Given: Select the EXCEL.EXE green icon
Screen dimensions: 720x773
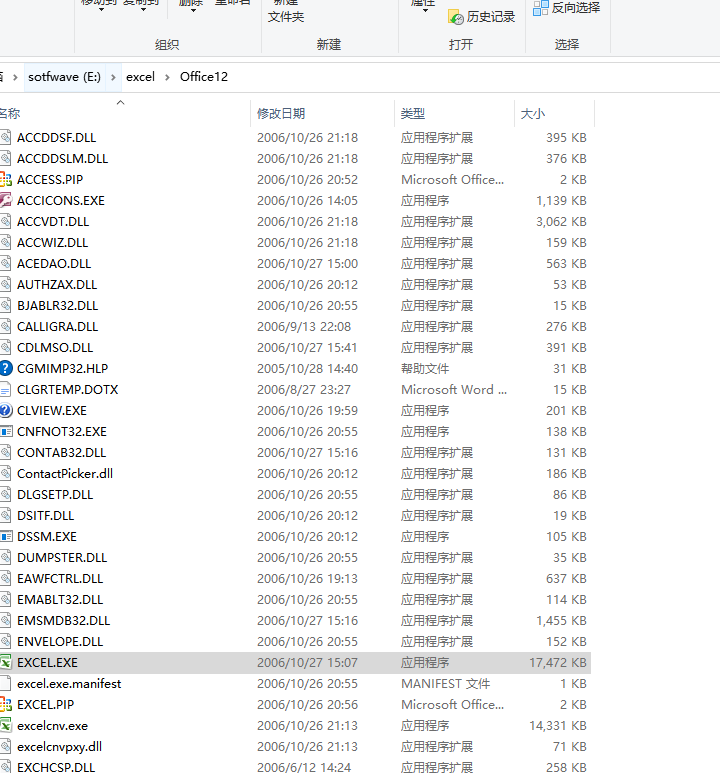Looking at the screenshot, I should [x=5, y=663].
